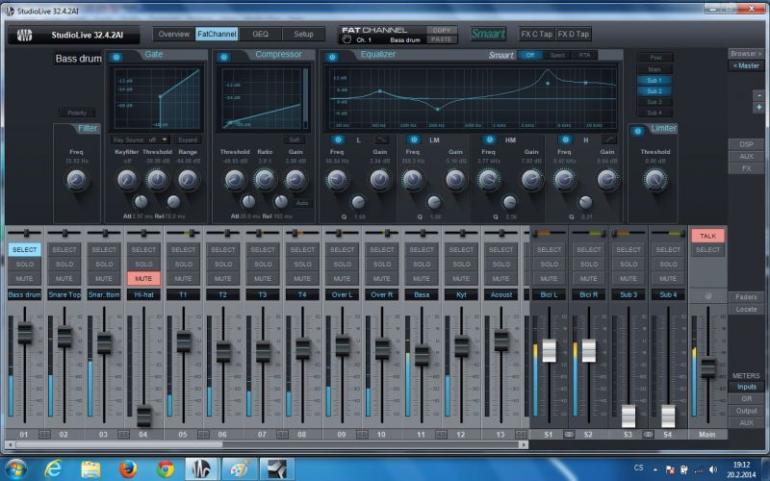Image resolution: width=770 pixels, height=481 pixels.
Task: Click the link icon between channels 01 and 02
Action: click(45, 435)
